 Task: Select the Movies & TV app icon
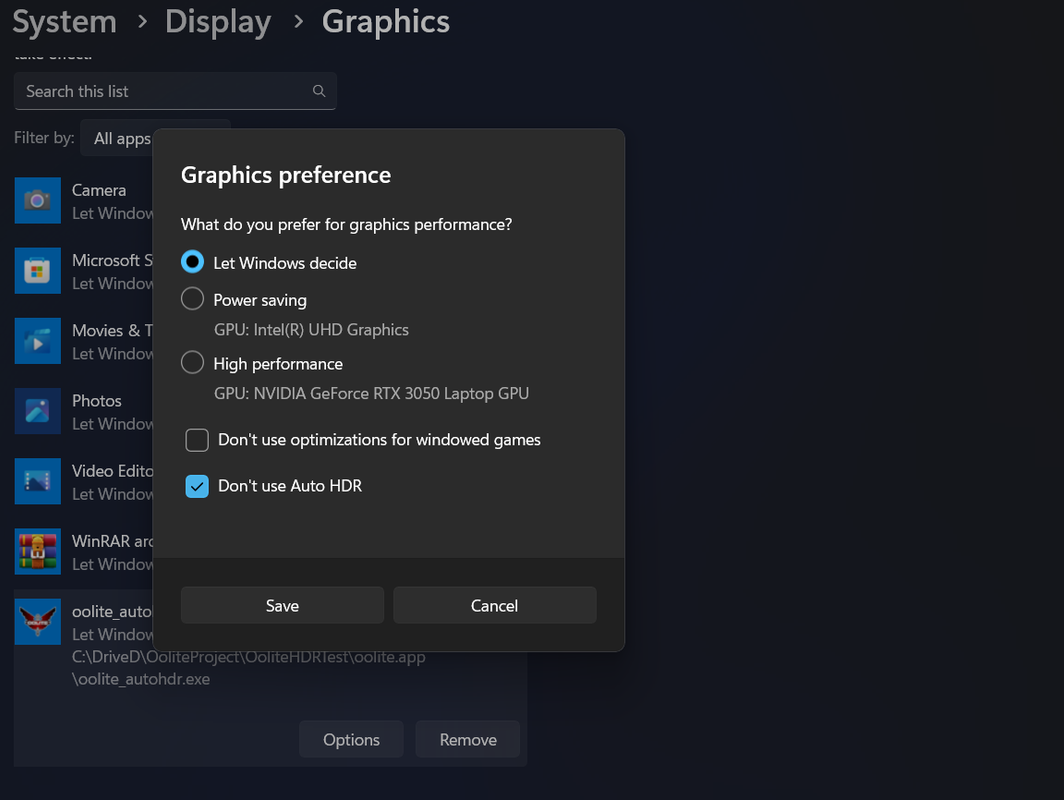(x=38, y=341)
